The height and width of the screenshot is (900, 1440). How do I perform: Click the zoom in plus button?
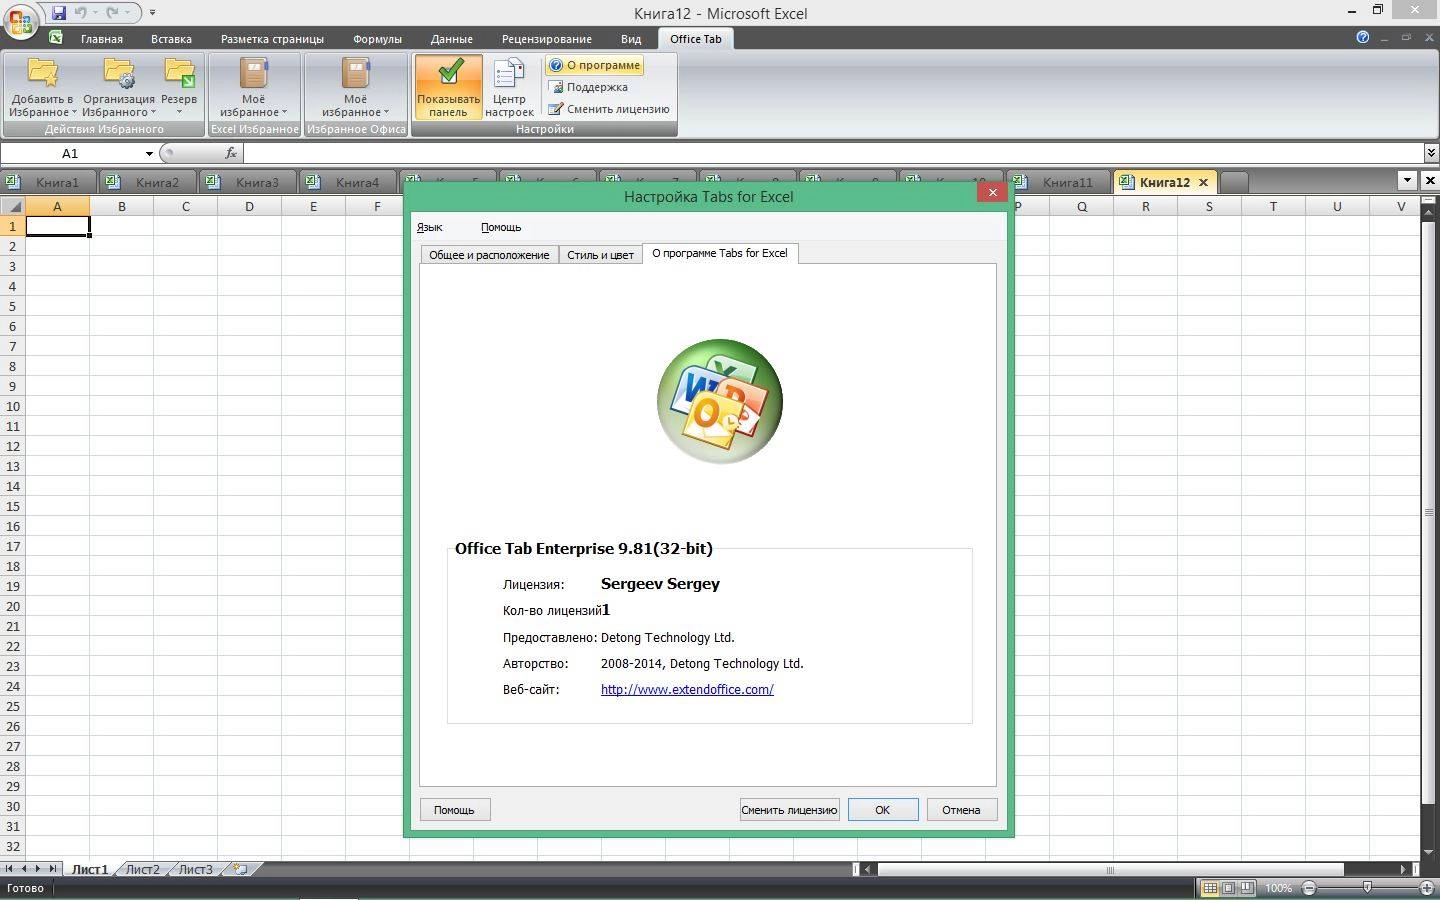pos(1427,888)
